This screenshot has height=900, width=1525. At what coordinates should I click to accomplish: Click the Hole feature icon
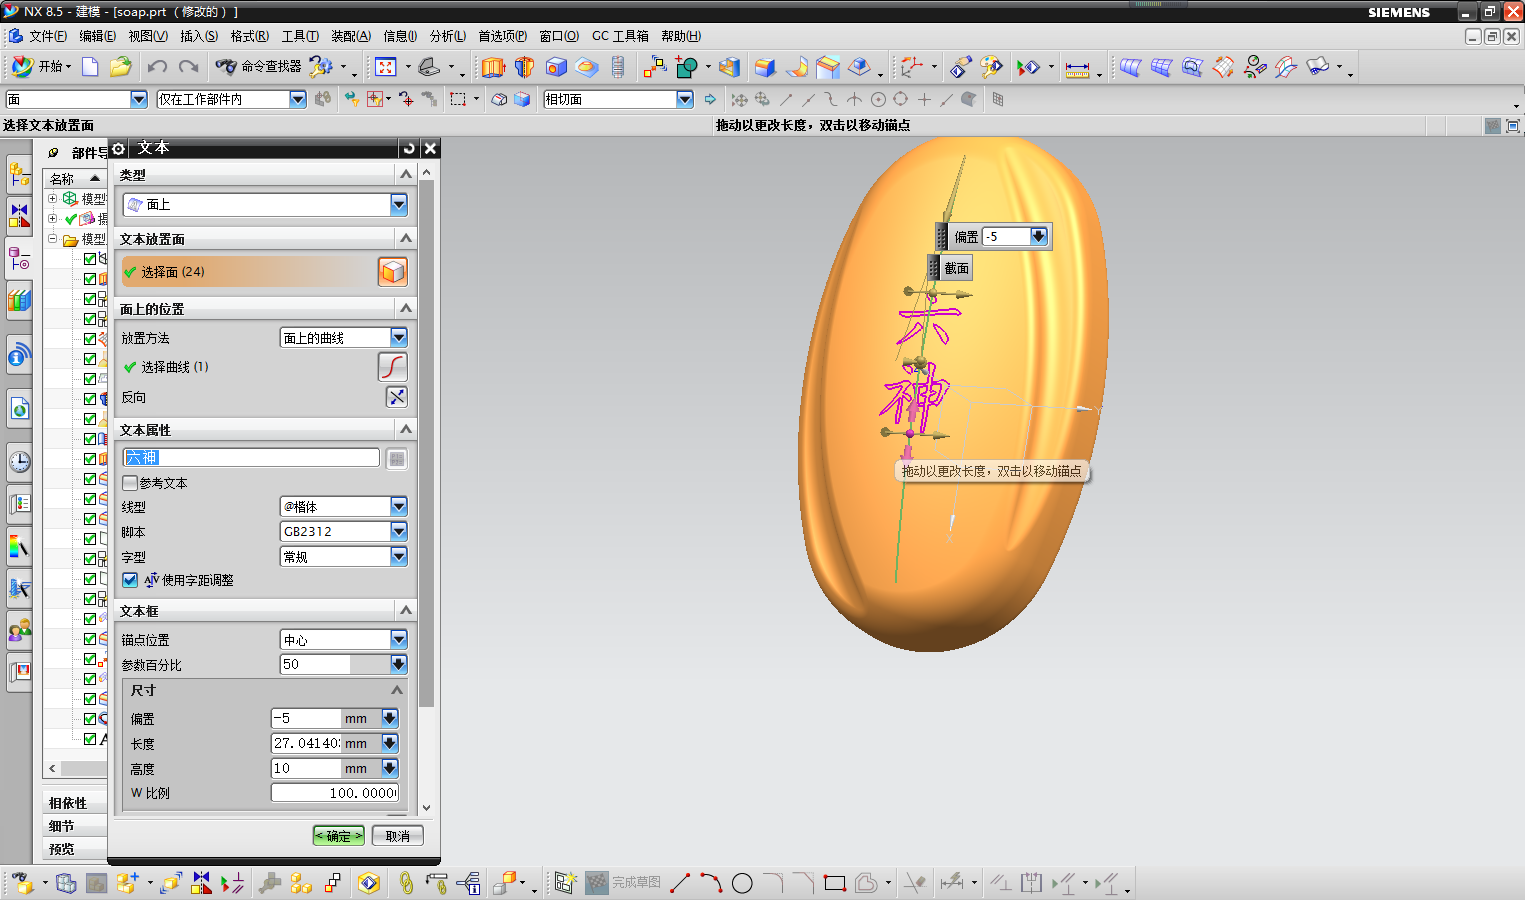(x=556, y=67)
